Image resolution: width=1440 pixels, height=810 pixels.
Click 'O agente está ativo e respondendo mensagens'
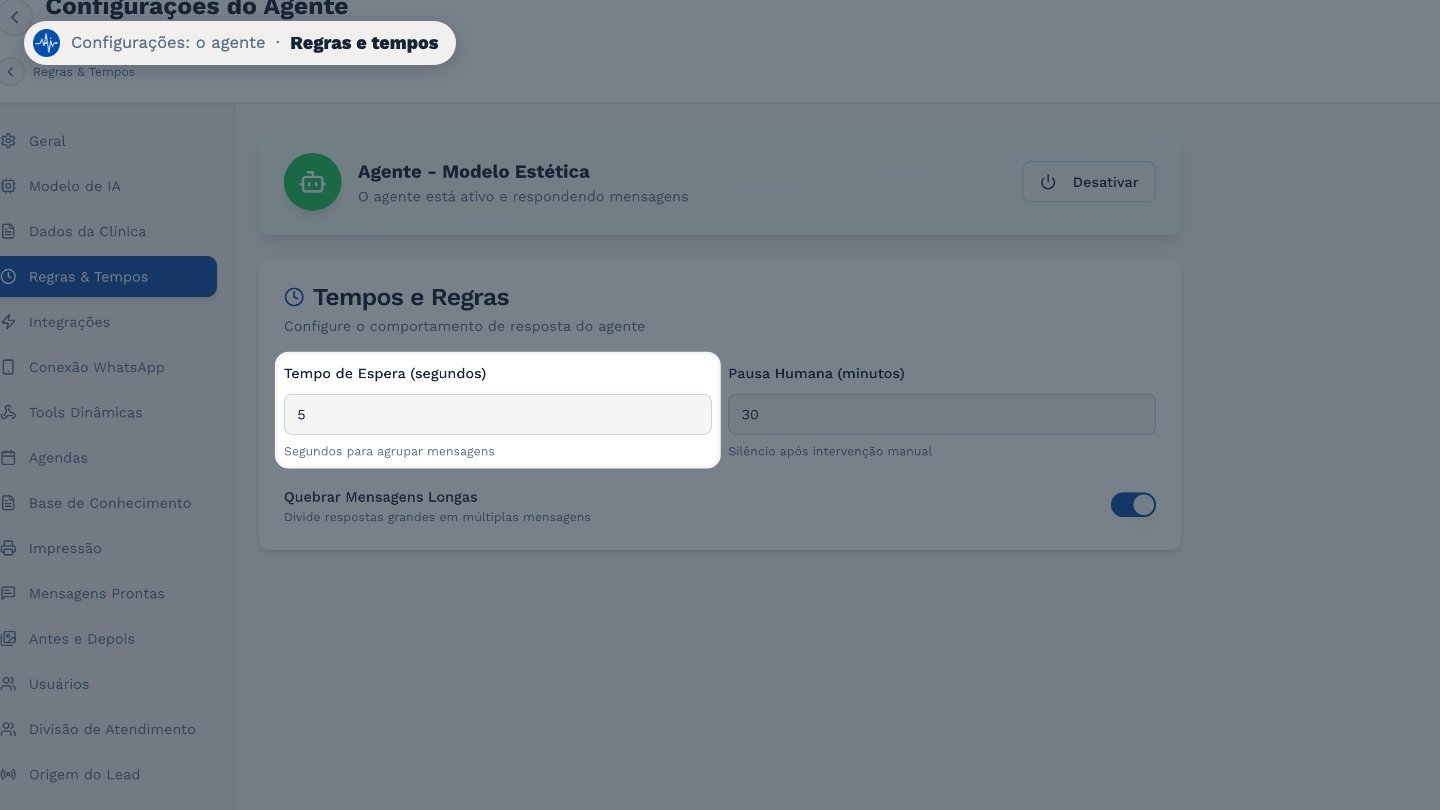(523, 197)
